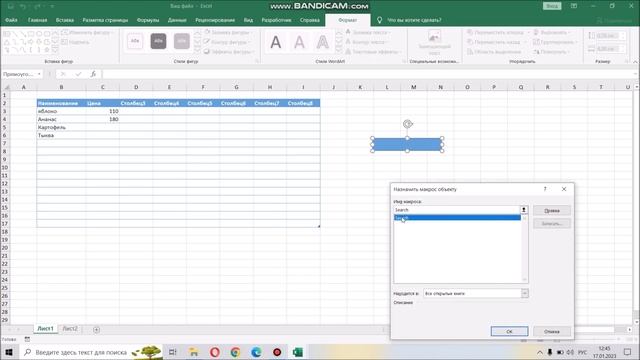The width and height of the screenshot is (640, 360).
Task: Switch to the Лист2 sheet tab
Action: 70,329
